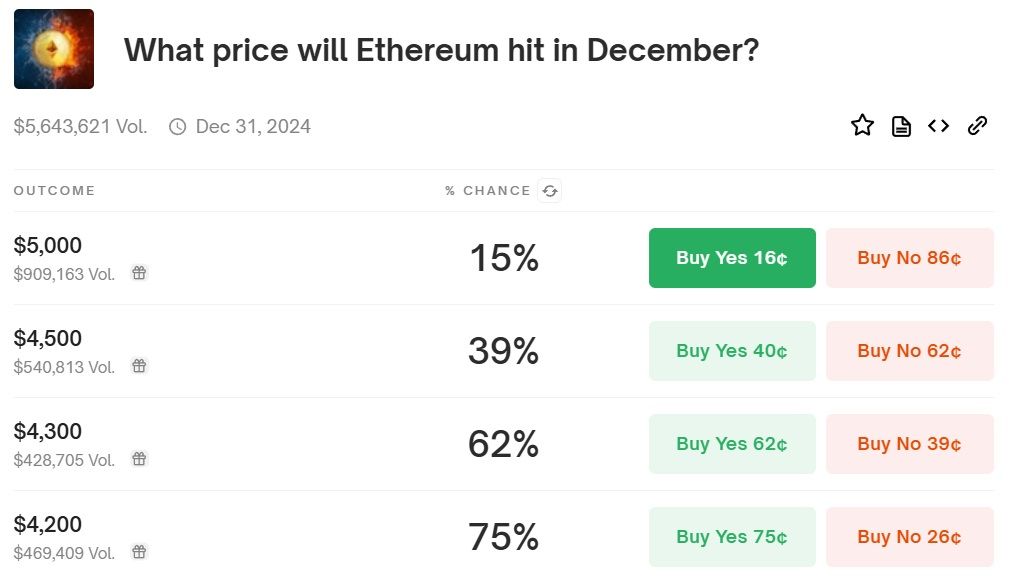Click Buy No 26¢ for $4,200
This screenshot has height=583, width=1009.
coord(909,537)
